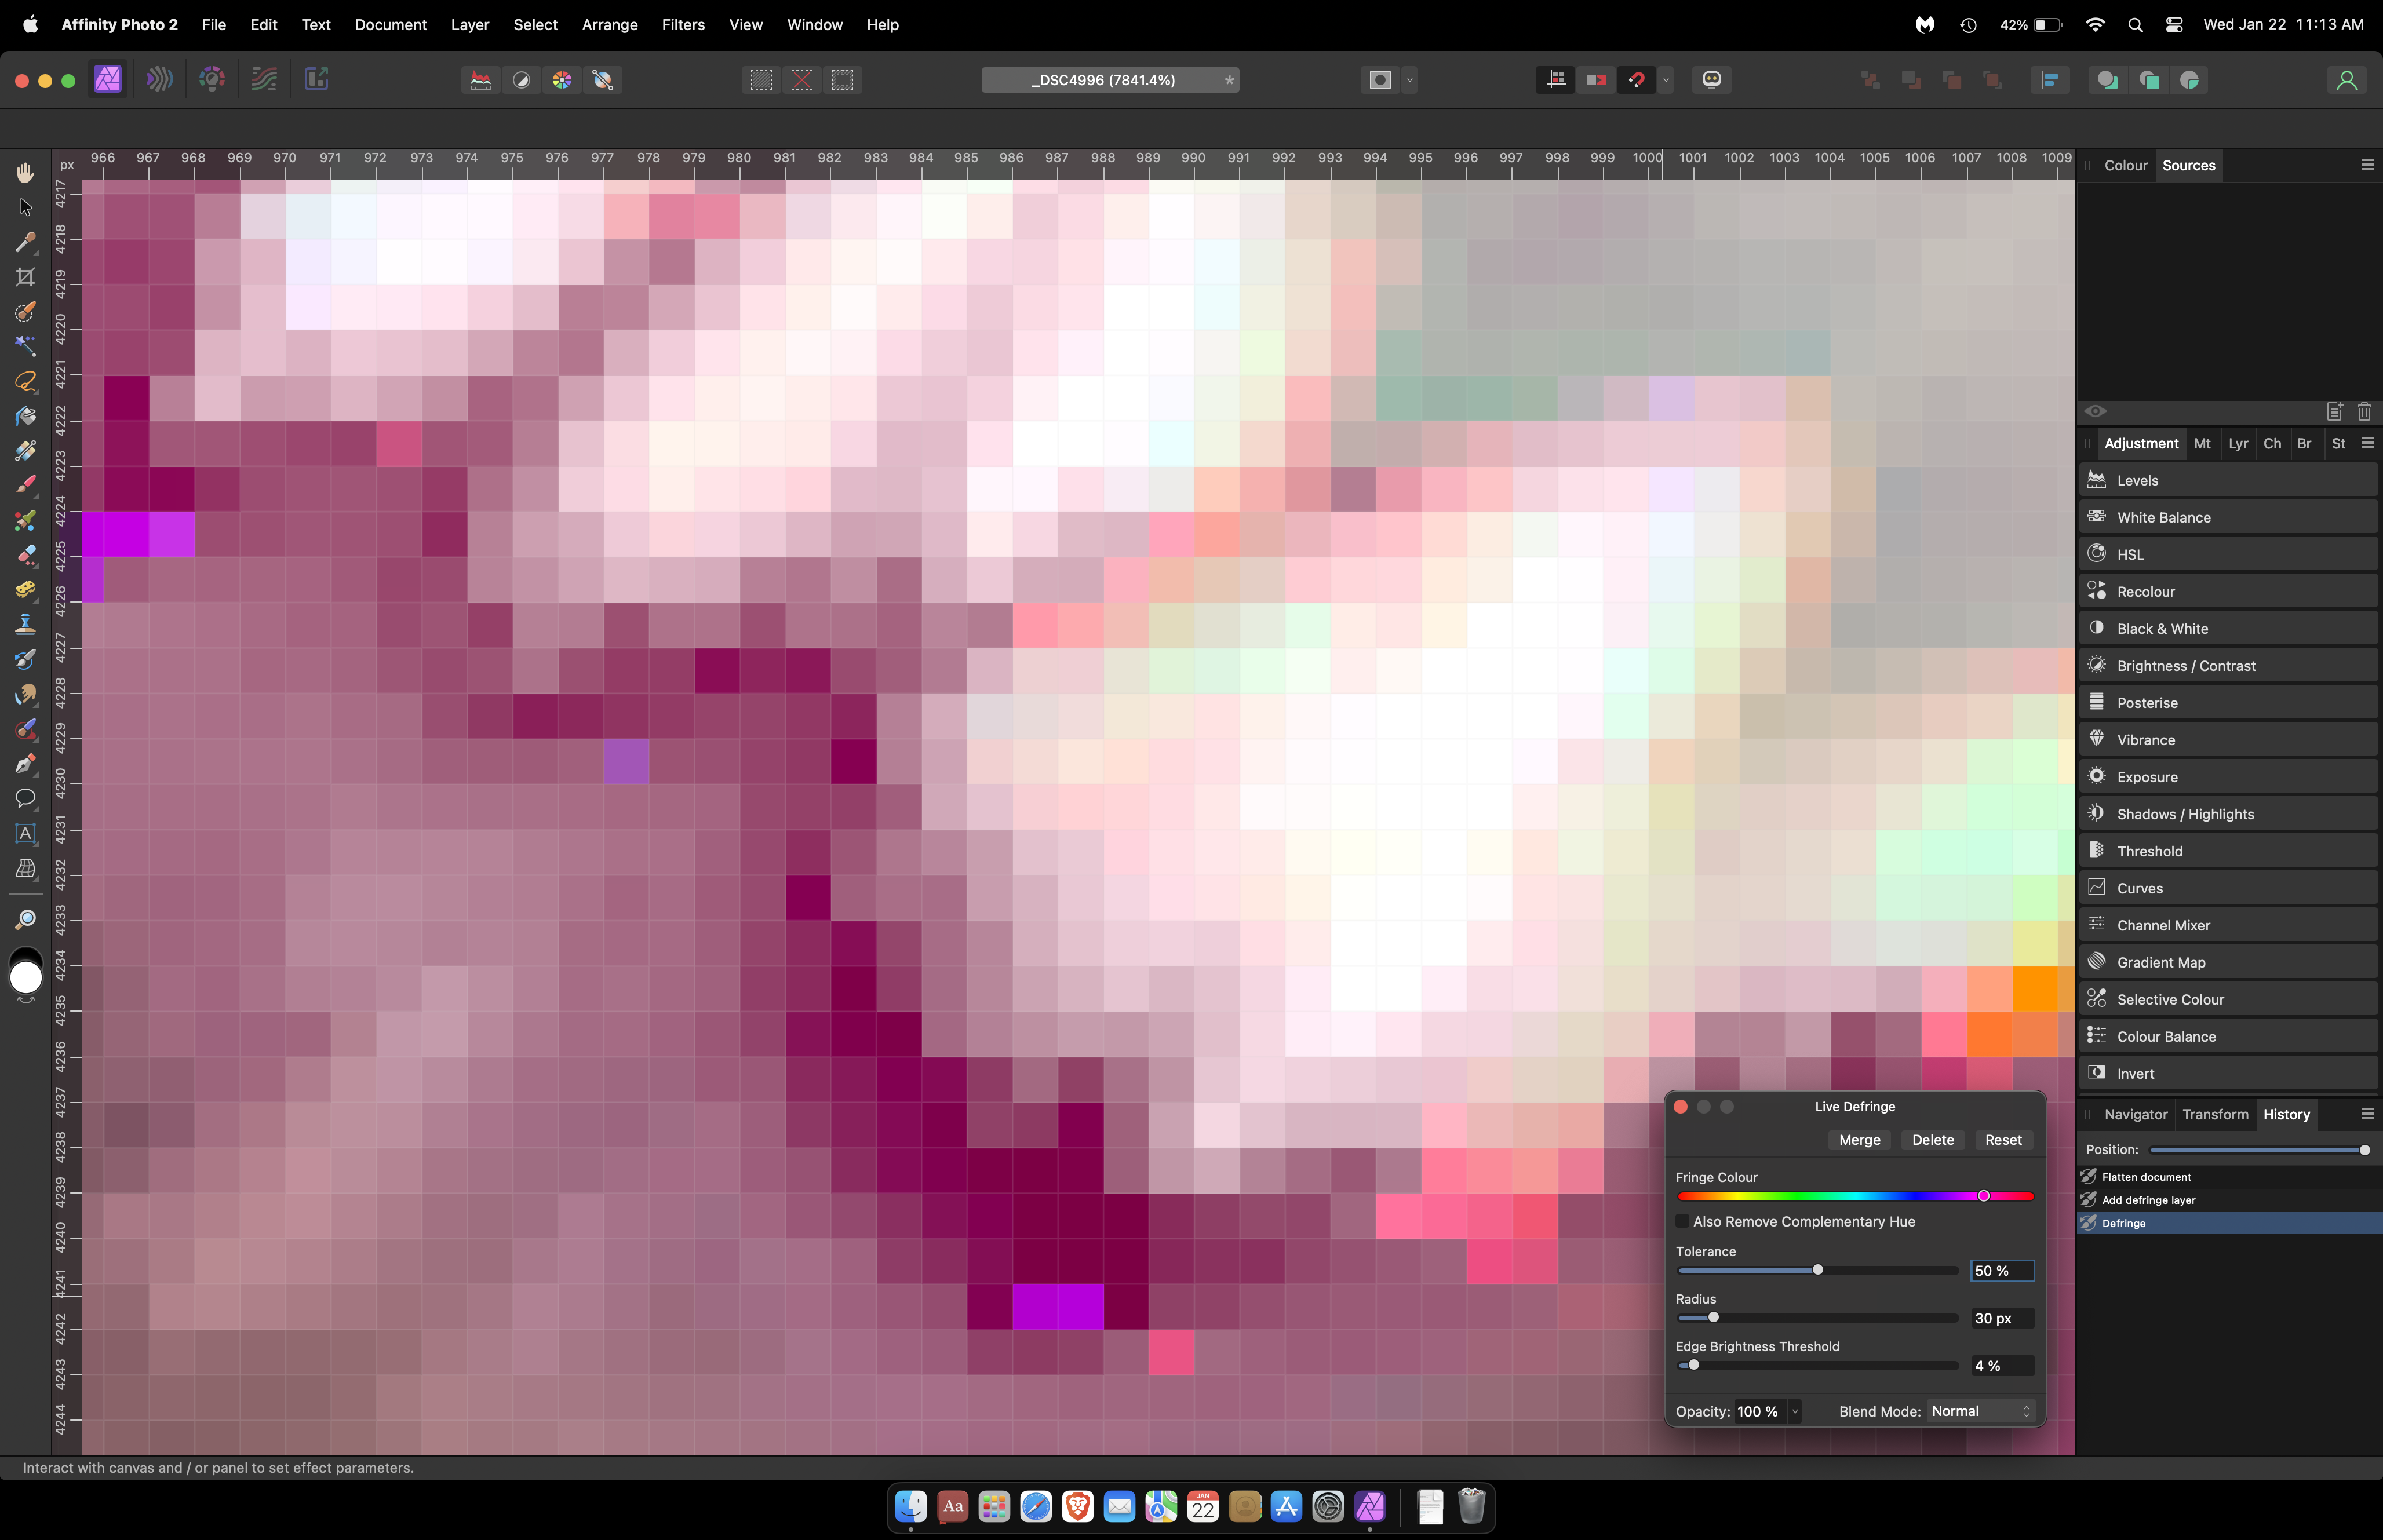2383x1540 pixels.
Task: Switch to the Liquify Persona icon
Action: click(160, 80)
